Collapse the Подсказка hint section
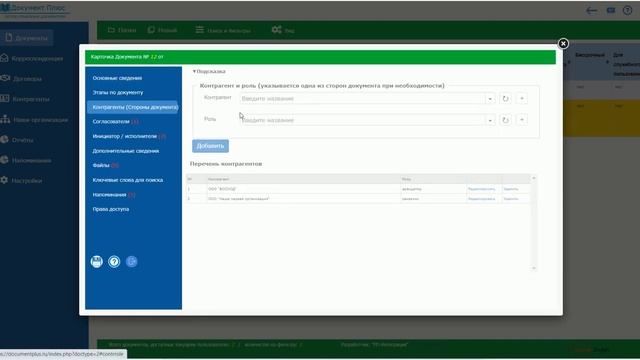 [x=209, y=71]
